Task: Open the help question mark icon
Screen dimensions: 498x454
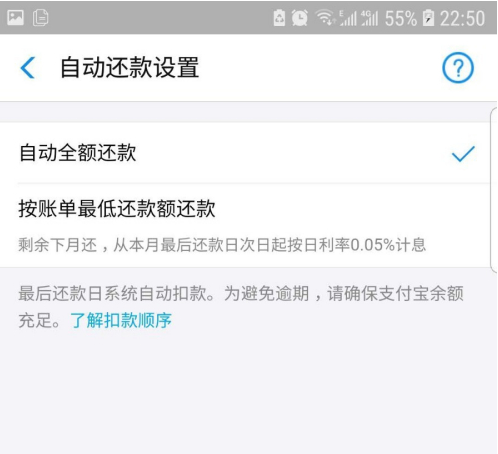Action: point(458,68)
